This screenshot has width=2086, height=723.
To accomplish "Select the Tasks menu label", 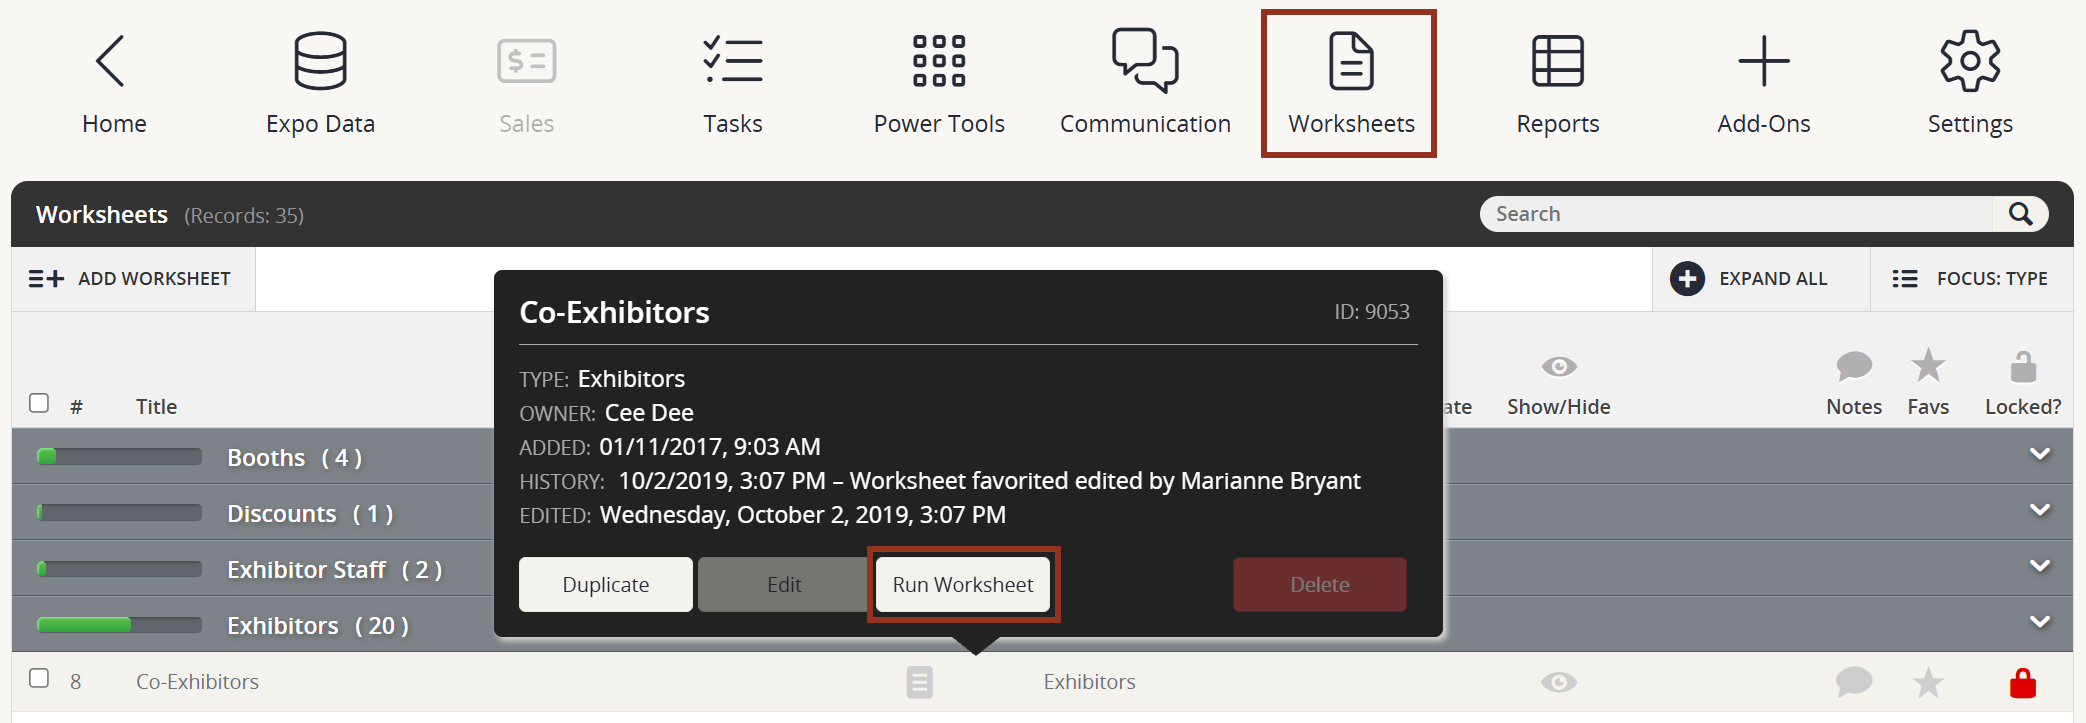I will (732, 124).
